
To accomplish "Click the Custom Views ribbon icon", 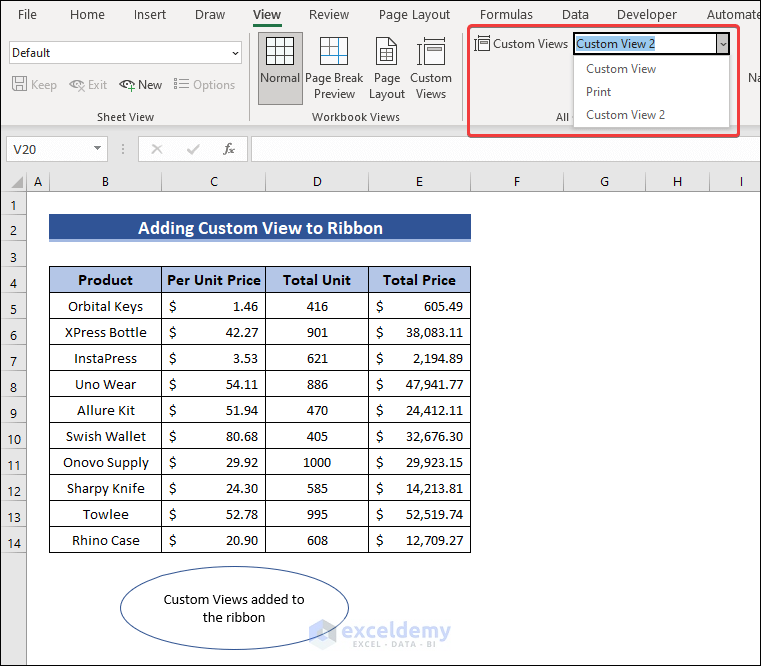I will 482,44.
